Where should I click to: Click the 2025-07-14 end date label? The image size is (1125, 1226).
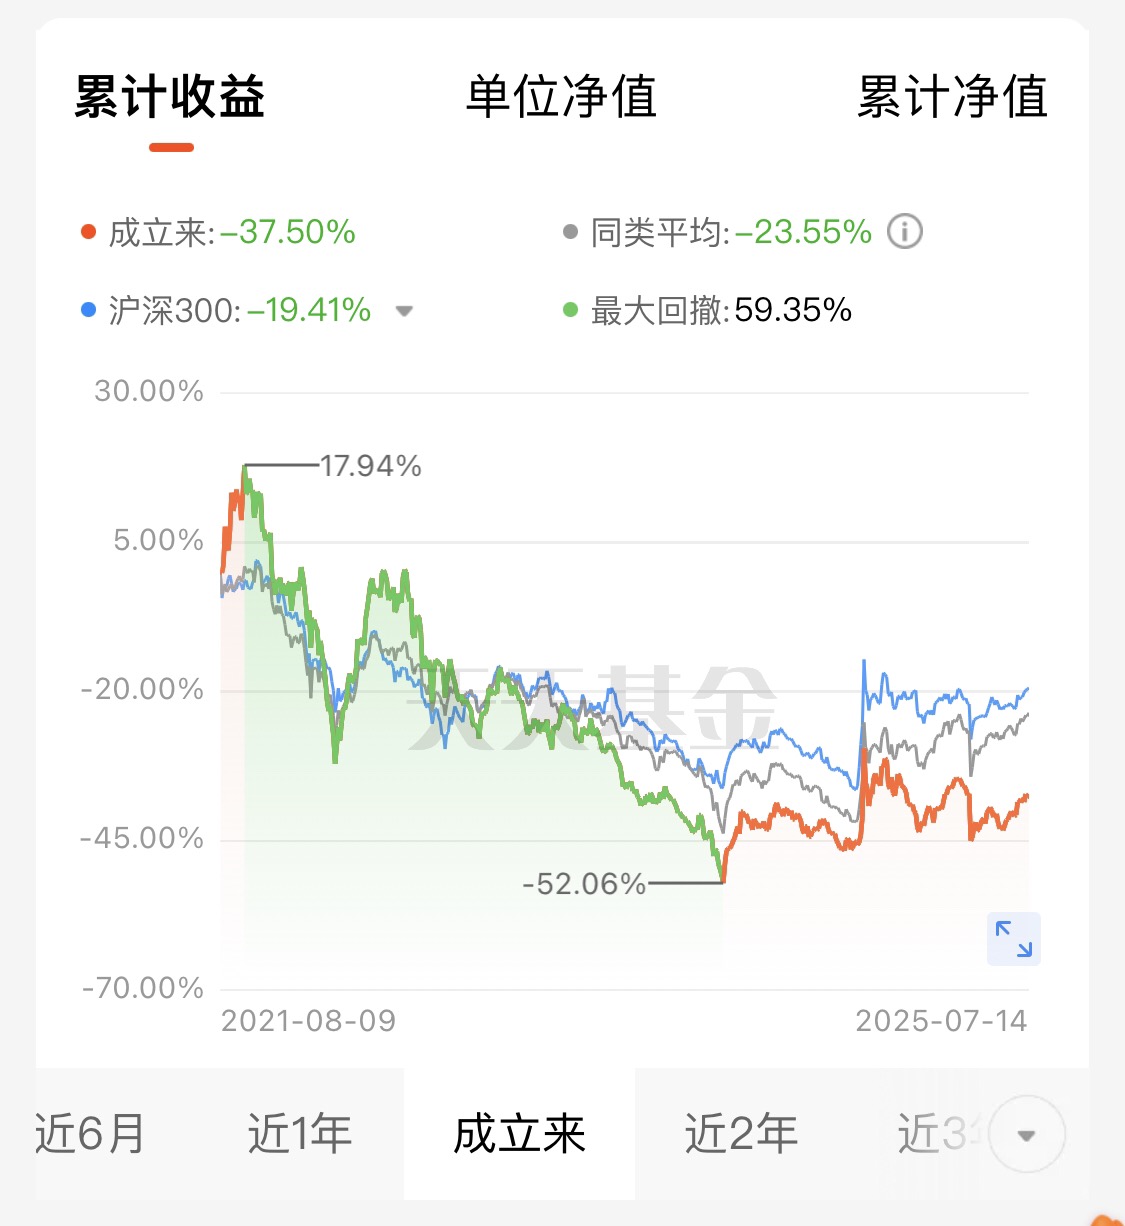(x=941, y=1021)
